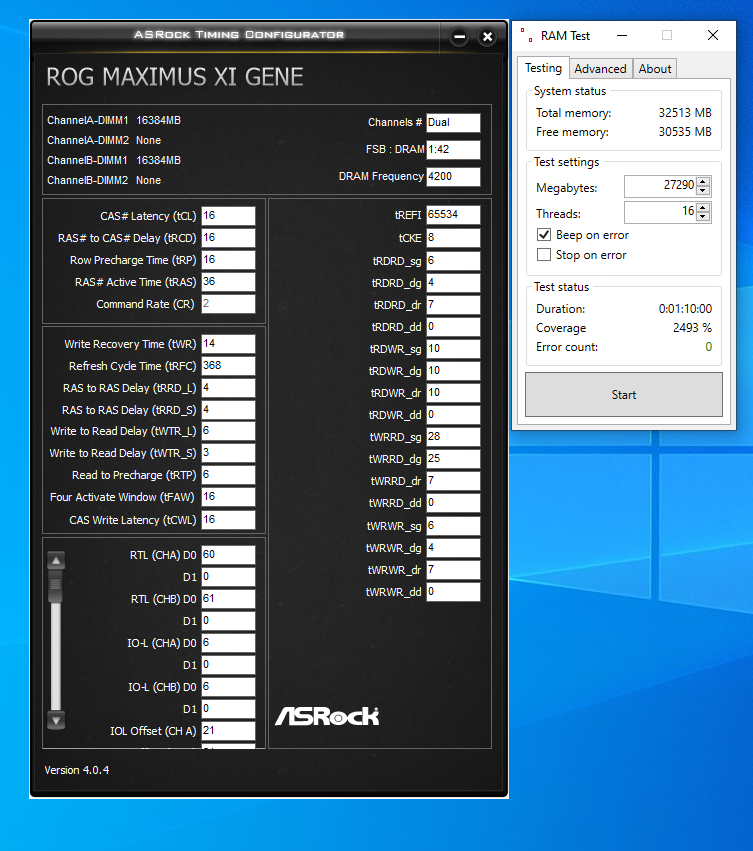Click the tREFI field showing 65534
Image resolution: width=753 pixels, height=851 pixels.
453,215
